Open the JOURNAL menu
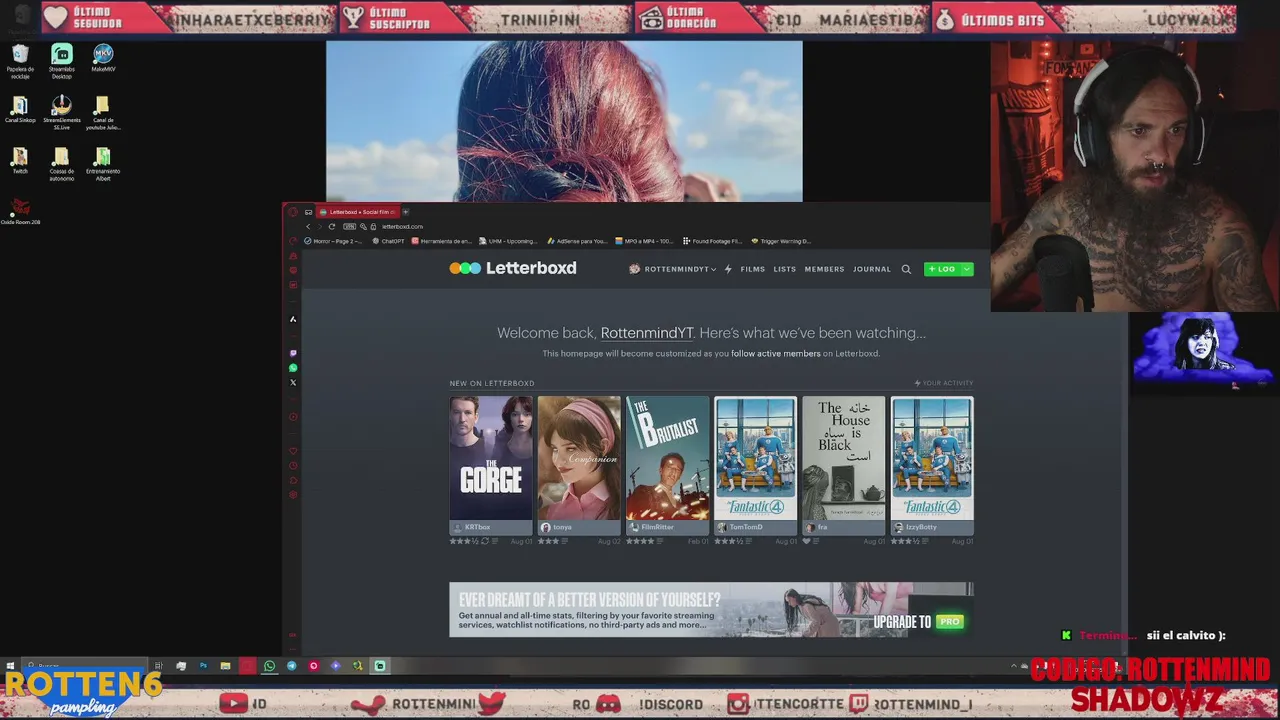This screenshot has width=1280, height=720. pyautogui.click(x=872, y=269)
